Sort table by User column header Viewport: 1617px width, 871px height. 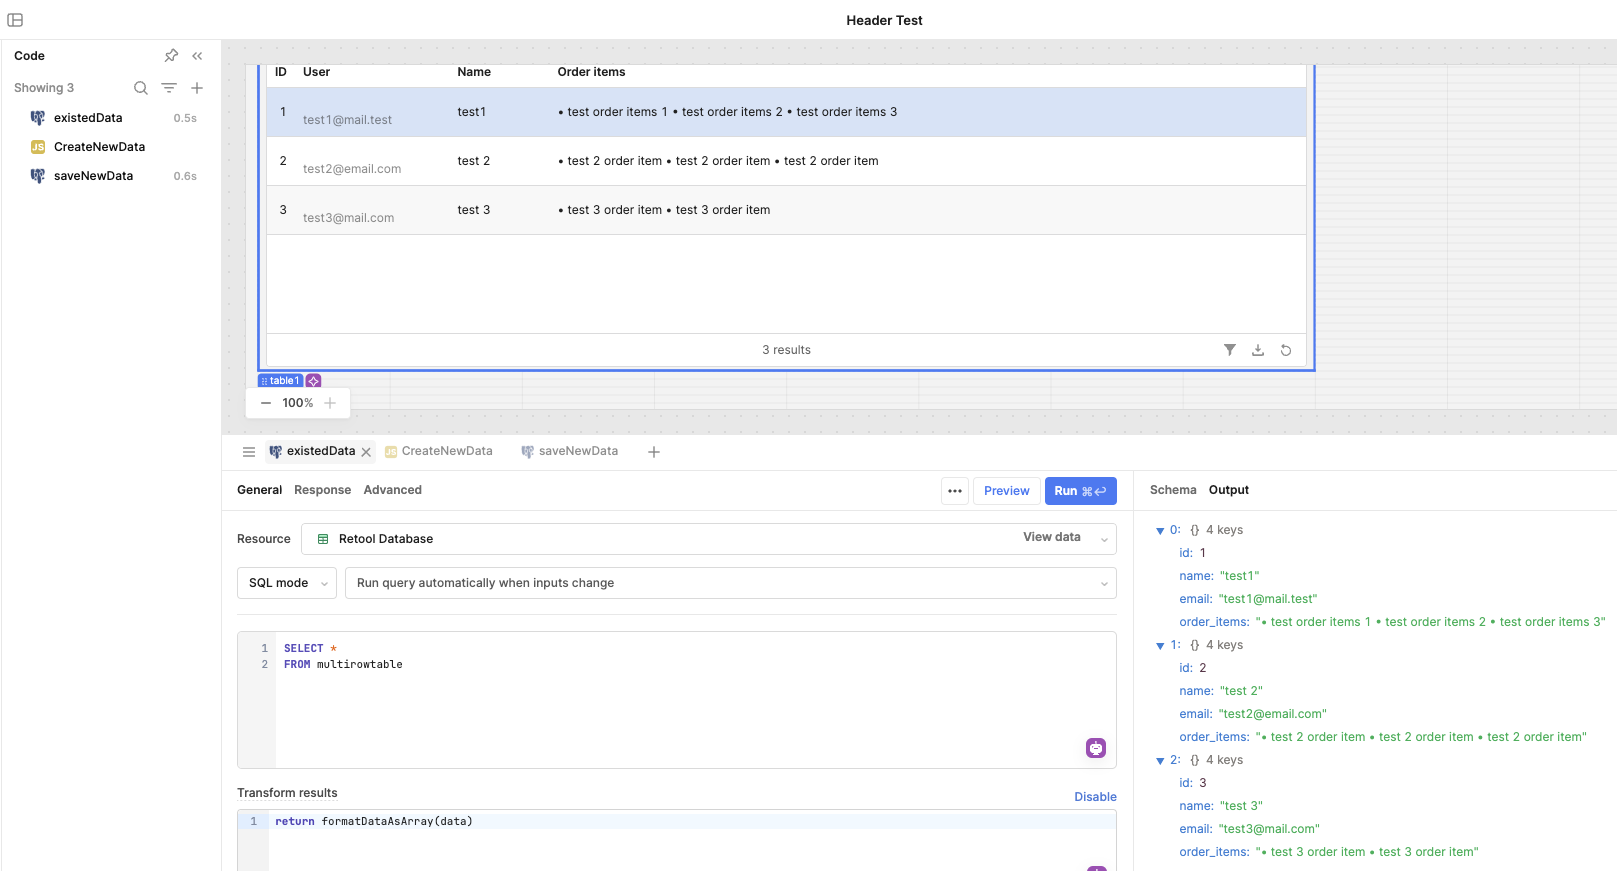tap(317, 72)
